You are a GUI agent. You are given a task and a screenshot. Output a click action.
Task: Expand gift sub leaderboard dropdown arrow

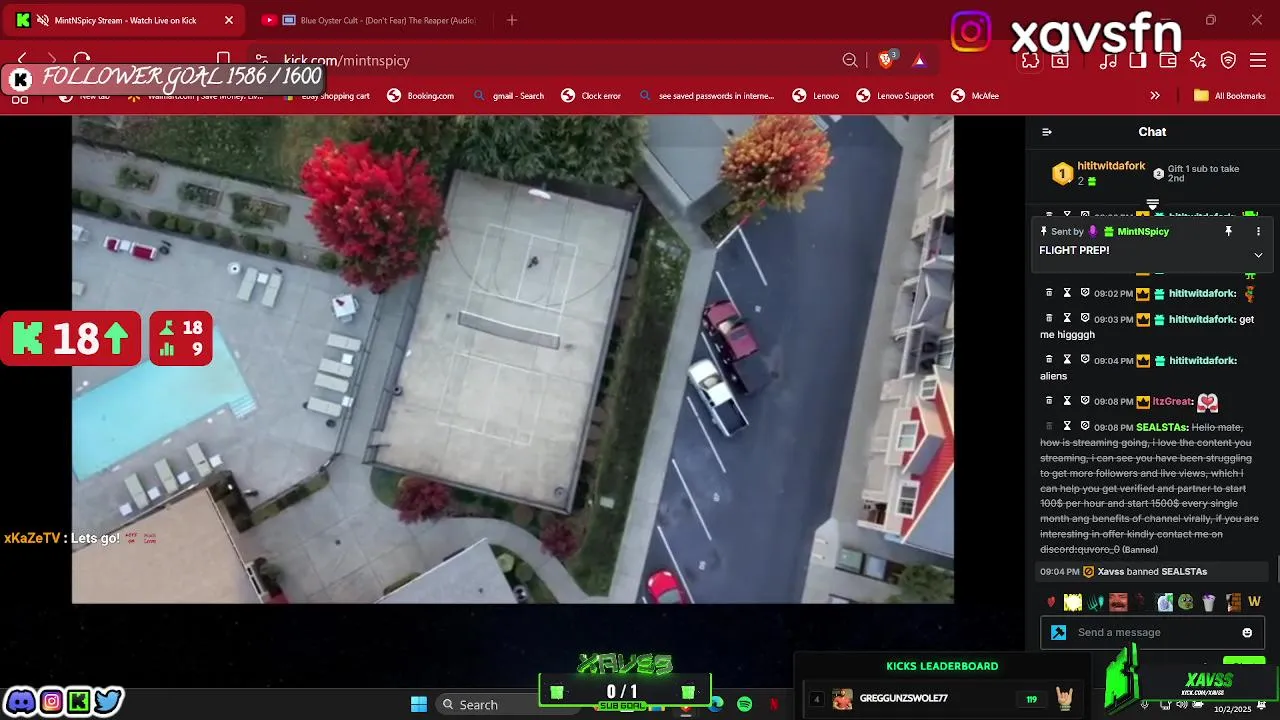pos(1152,204)
